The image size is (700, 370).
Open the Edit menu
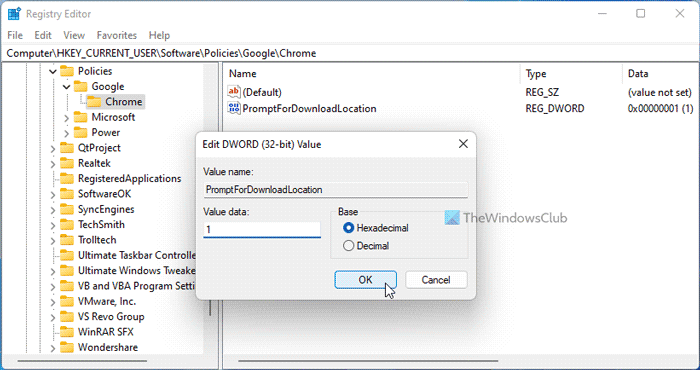click(x=43, y=35)
